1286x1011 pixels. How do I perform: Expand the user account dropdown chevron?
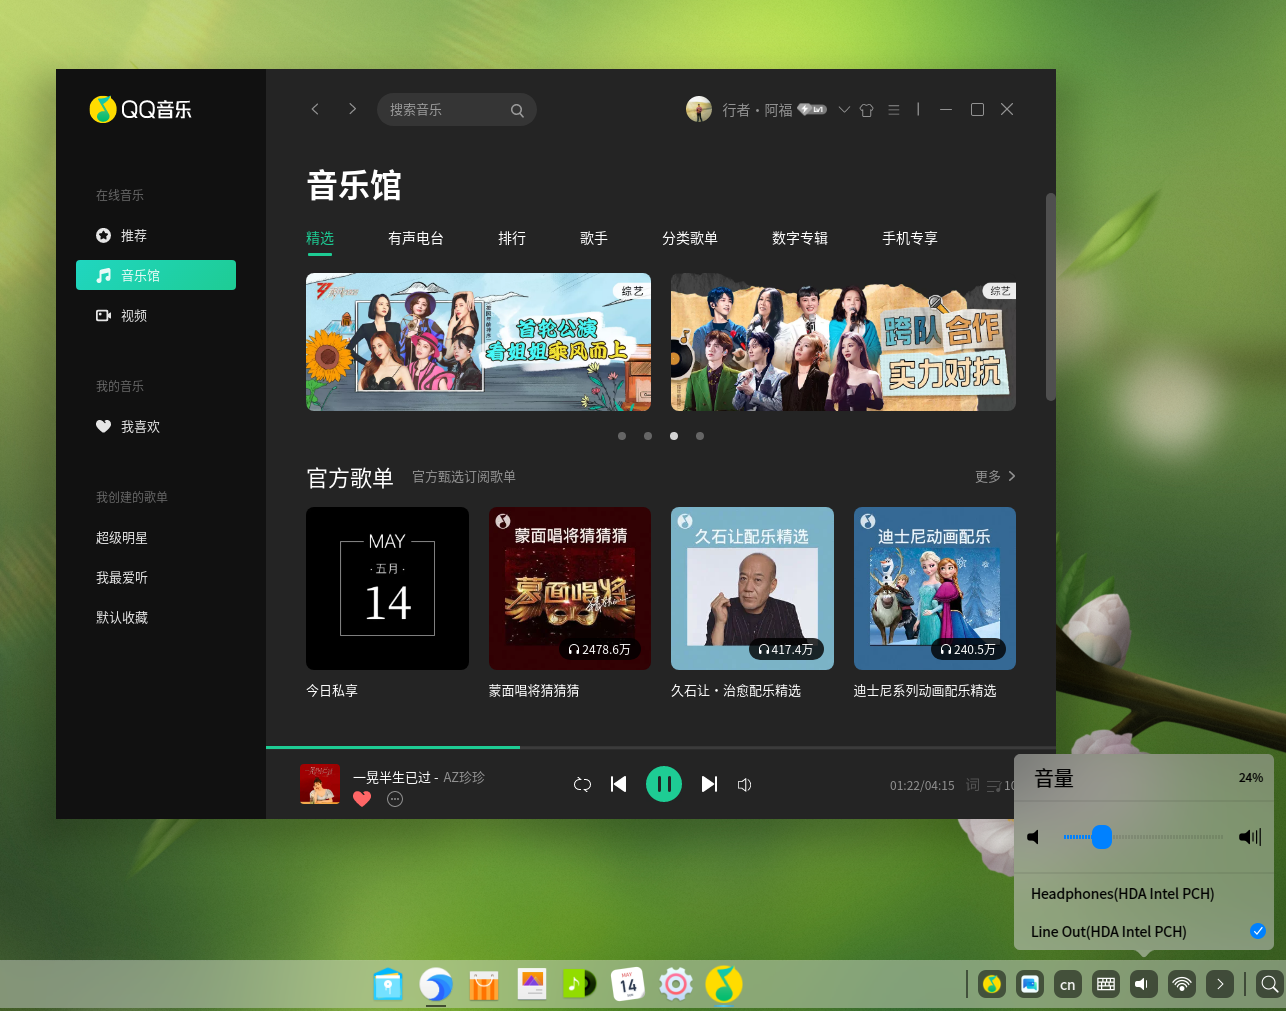pos(844,110)
